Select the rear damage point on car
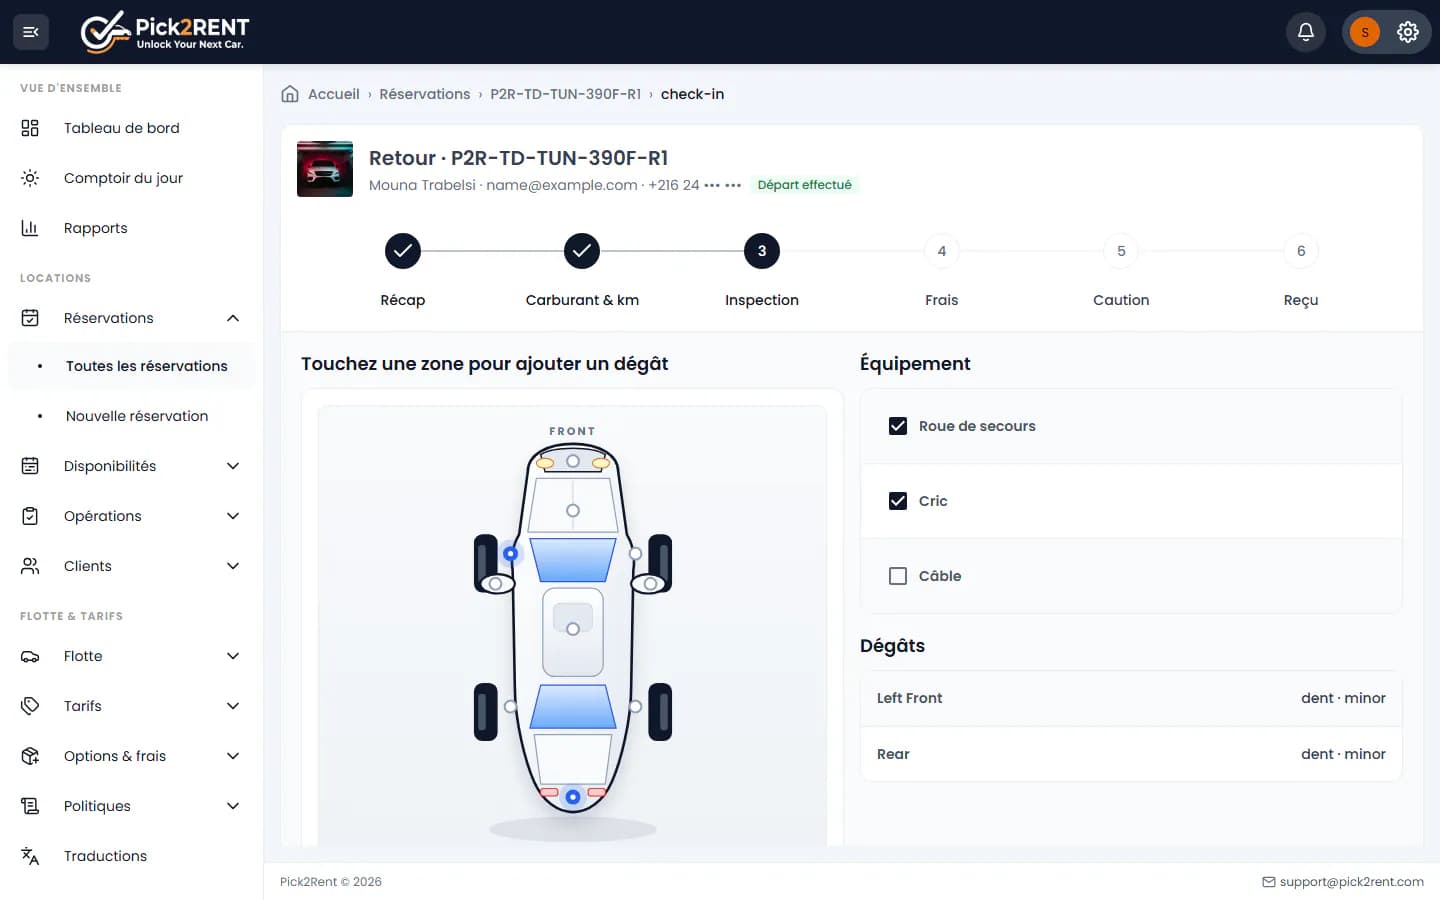The image size is (1440, 900). pos(573,797)
